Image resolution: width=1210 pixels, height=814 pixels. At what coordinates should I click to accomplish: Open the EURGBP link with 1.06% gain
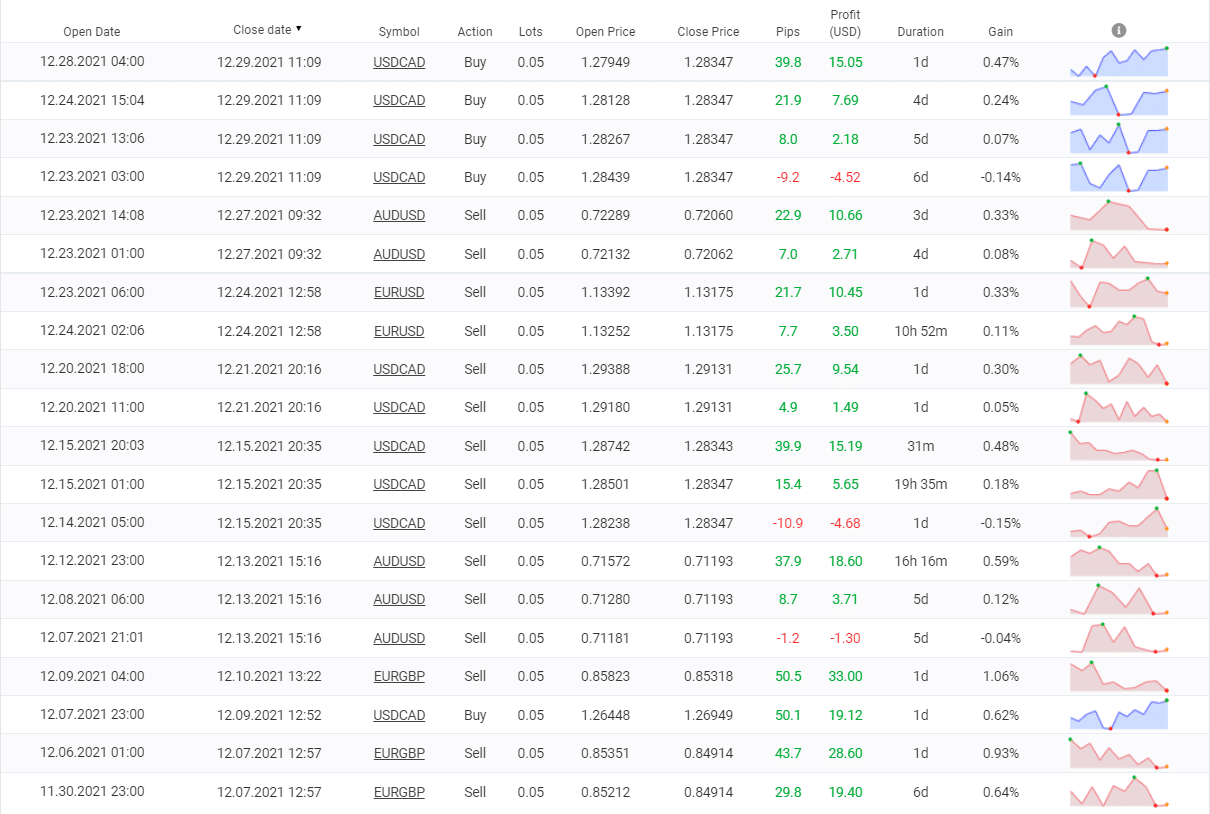[399, 676]
